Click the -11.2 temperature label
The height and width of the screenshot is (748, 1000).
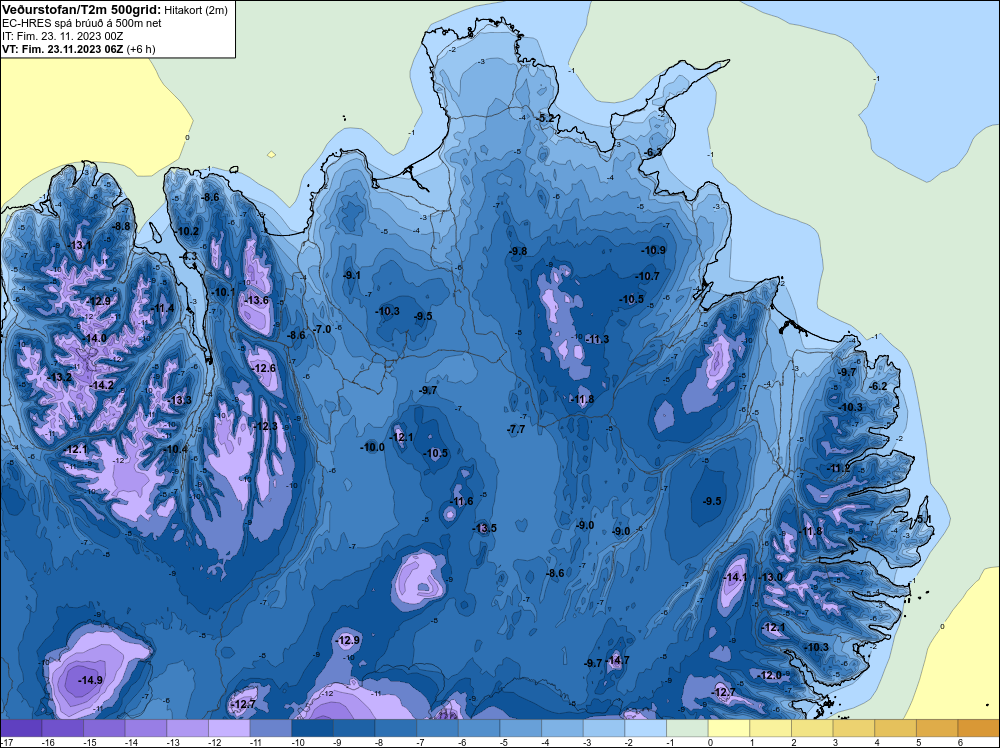click(x=839, y=469)
